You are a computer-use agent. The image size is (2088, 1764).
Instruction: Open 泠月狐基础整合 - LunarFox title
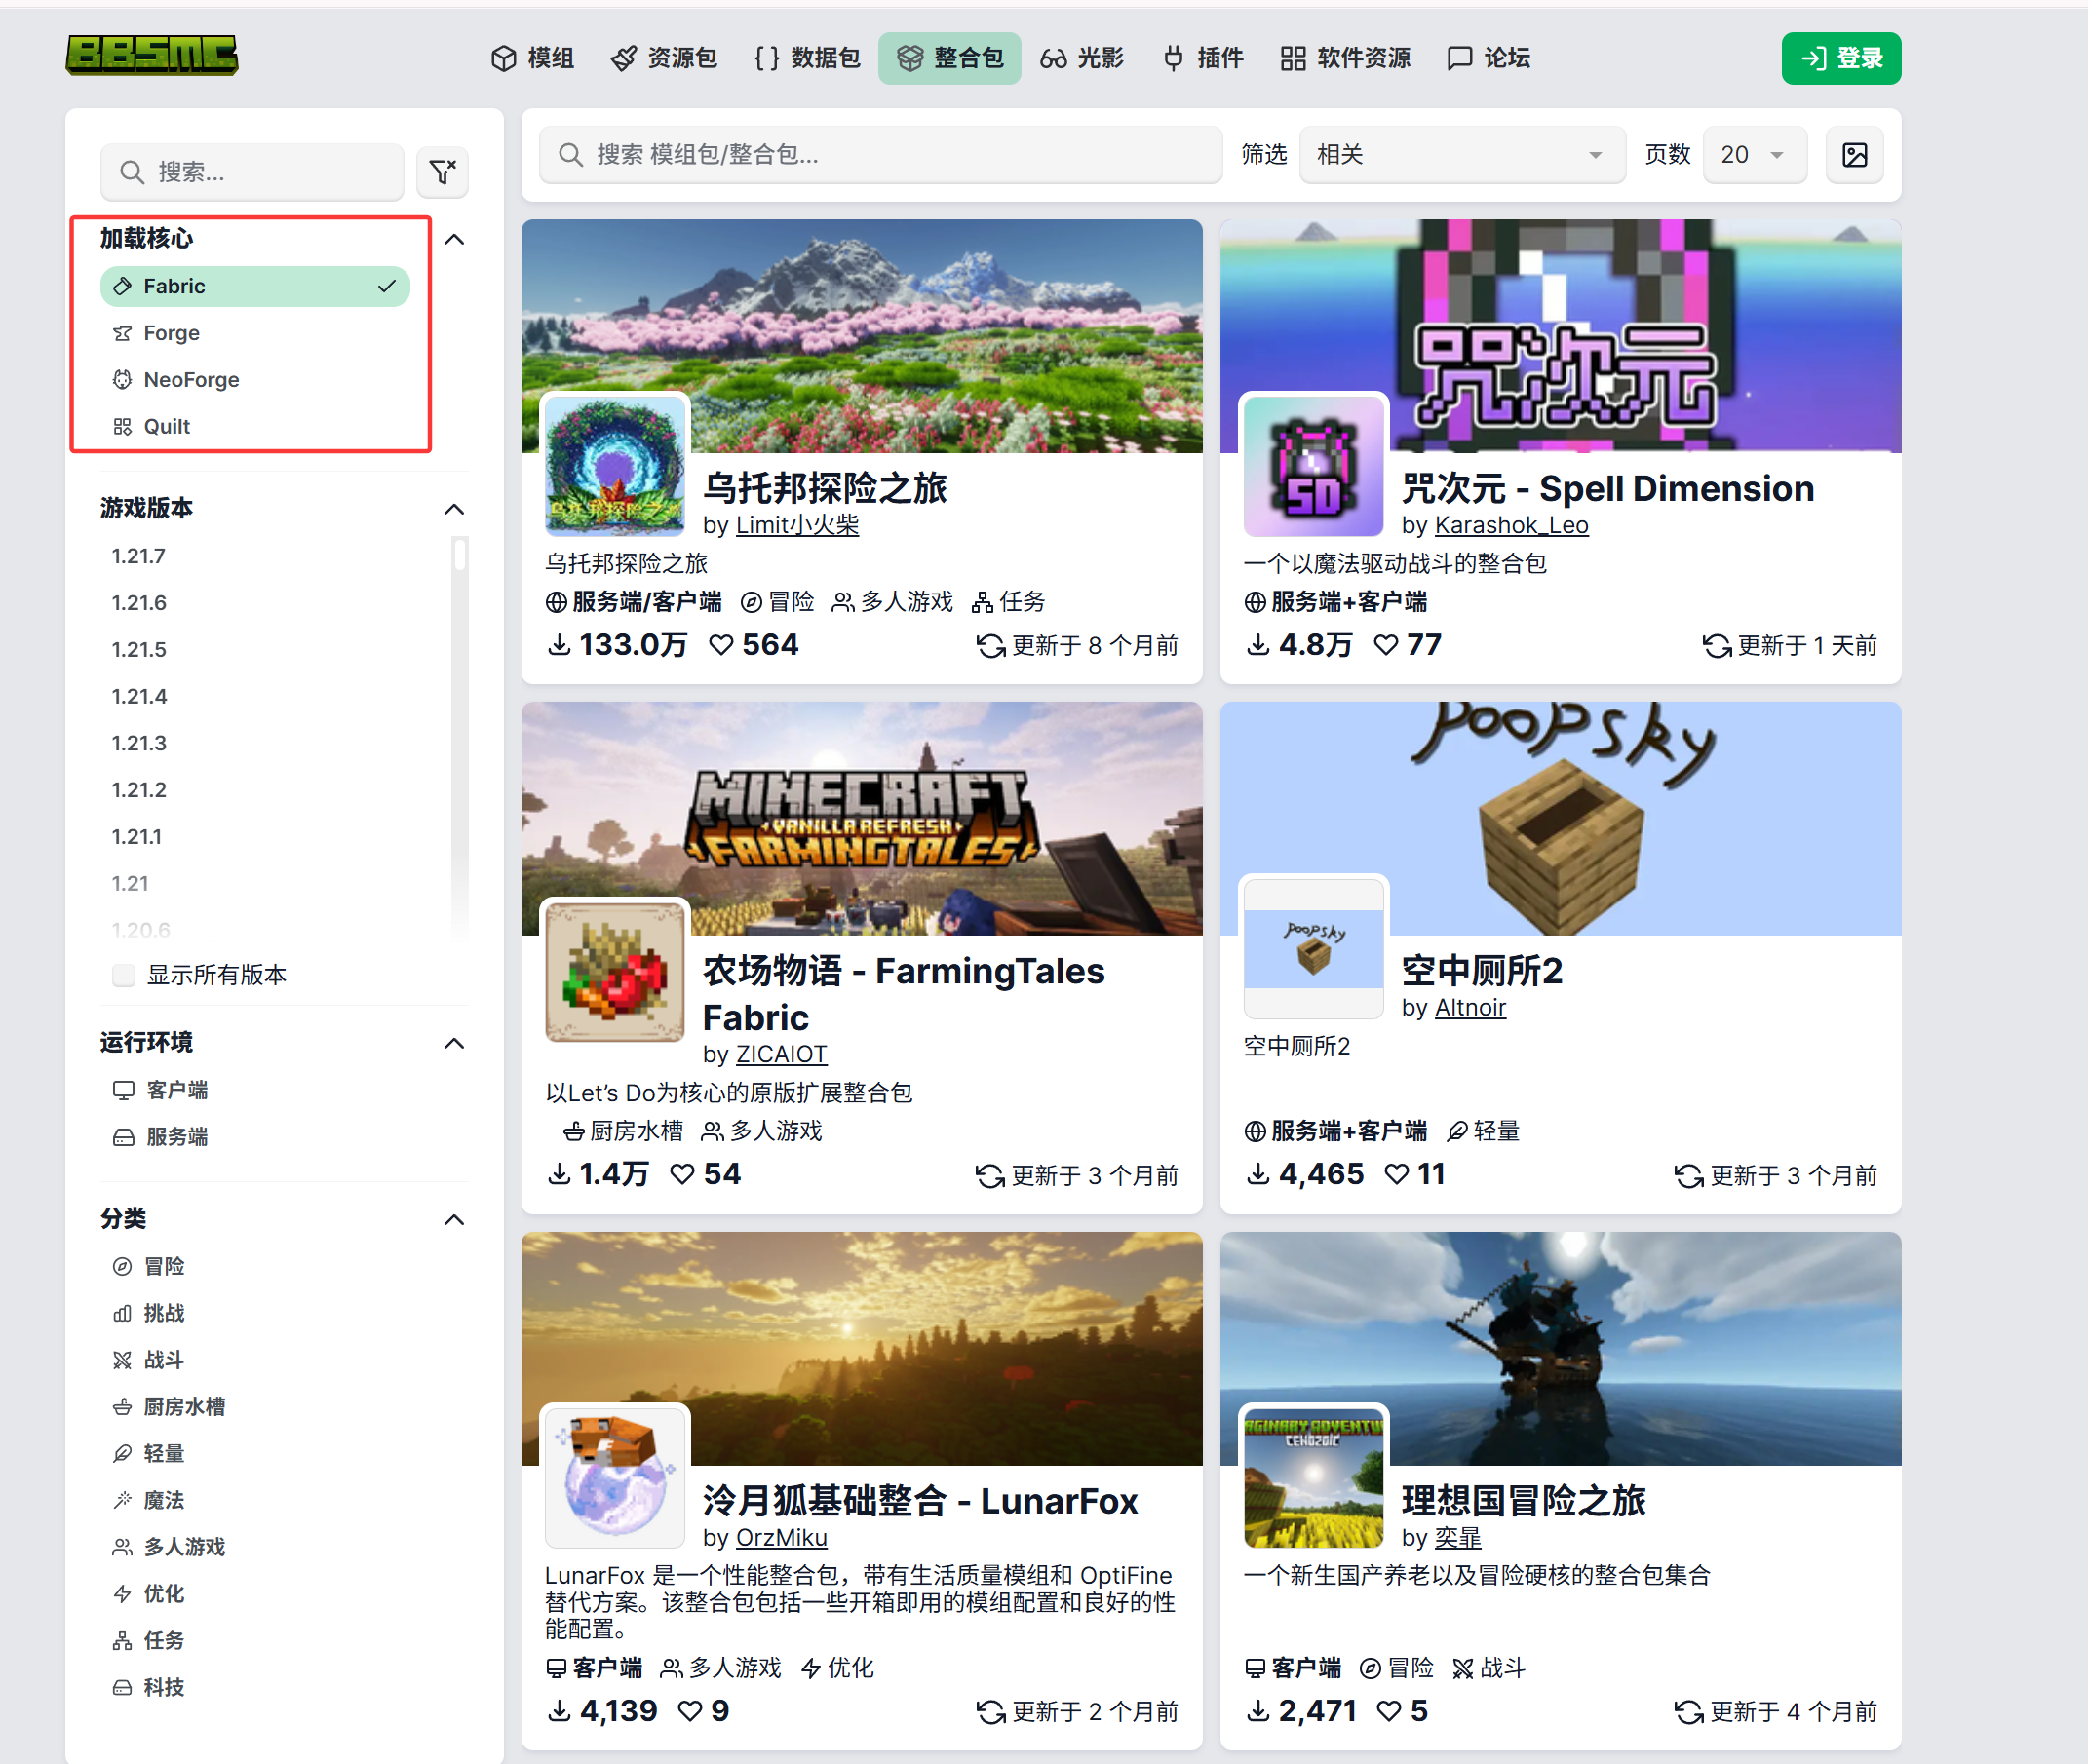(x=920, y=1501)
